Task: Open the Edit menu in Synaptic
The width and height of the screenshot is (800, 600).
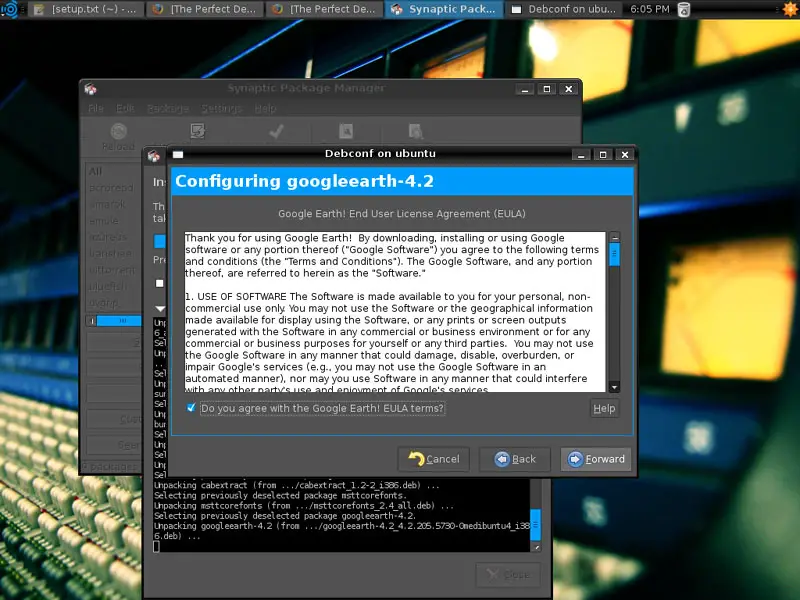Action: point(125,108)
